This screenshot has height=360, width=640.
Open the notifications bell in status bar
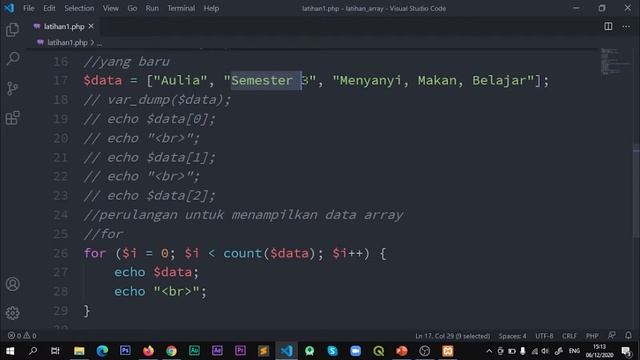coord(628,336)
